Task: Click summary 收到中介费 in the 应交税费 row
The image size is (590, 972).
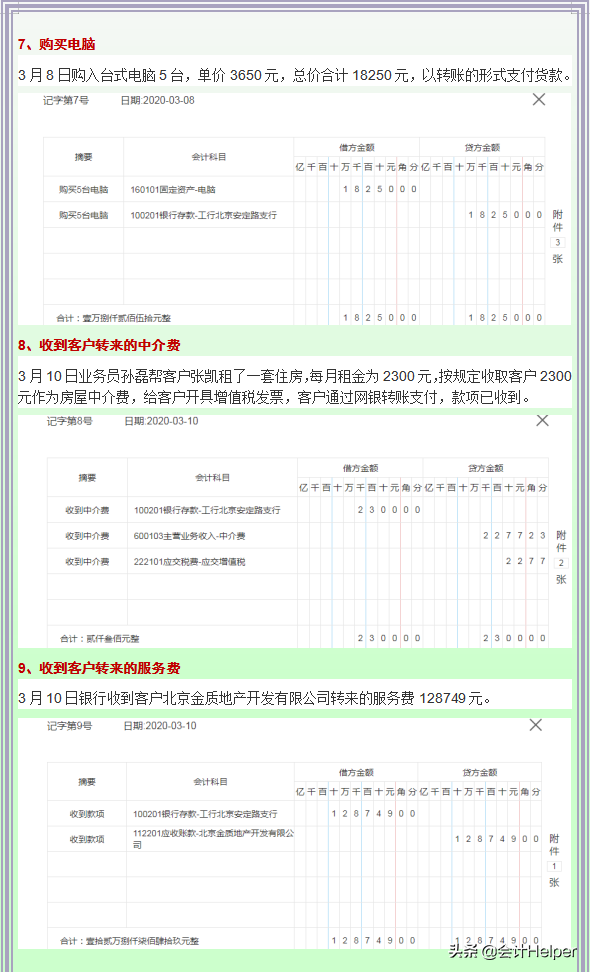Action: [87, 562]
